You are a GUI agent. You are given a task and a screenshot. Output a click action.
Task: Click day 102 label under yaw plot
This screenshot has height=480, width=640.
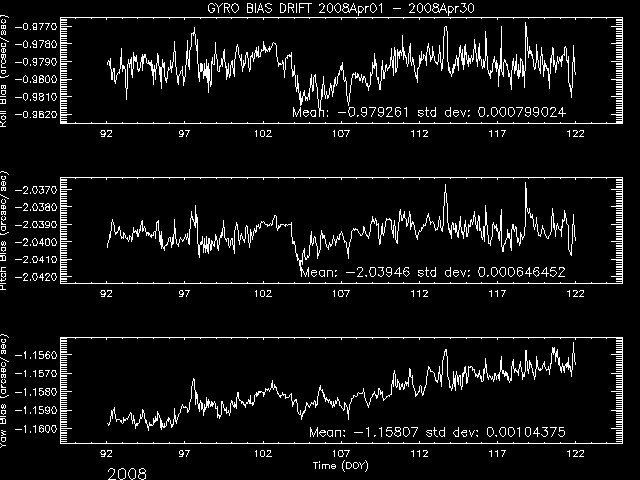click(262, 453)
